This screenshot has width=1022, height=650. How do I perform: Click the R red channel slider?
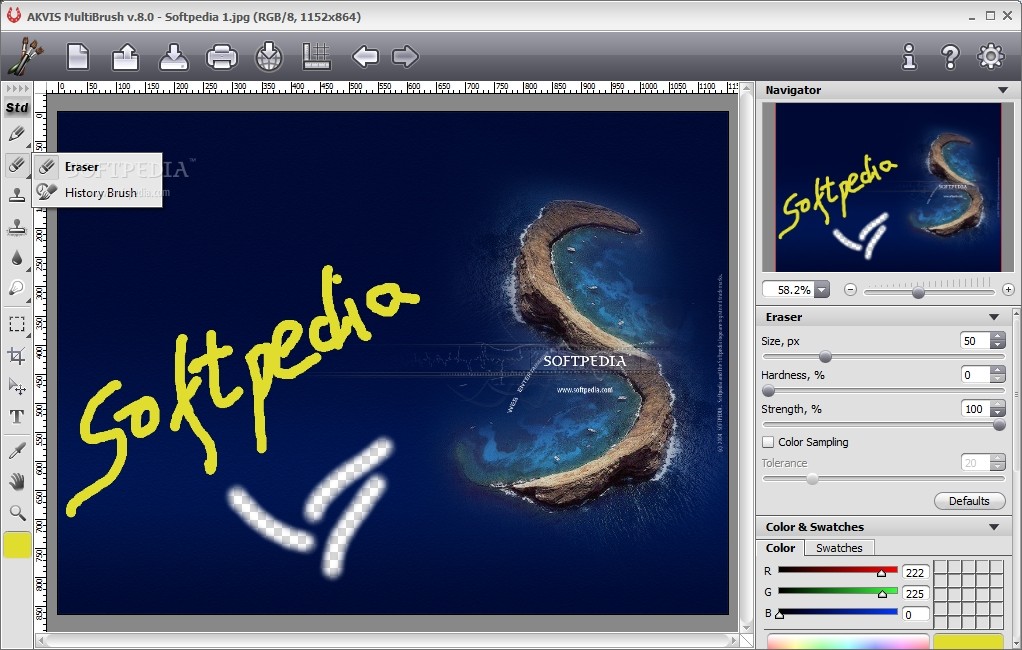(x=838, y=570)
